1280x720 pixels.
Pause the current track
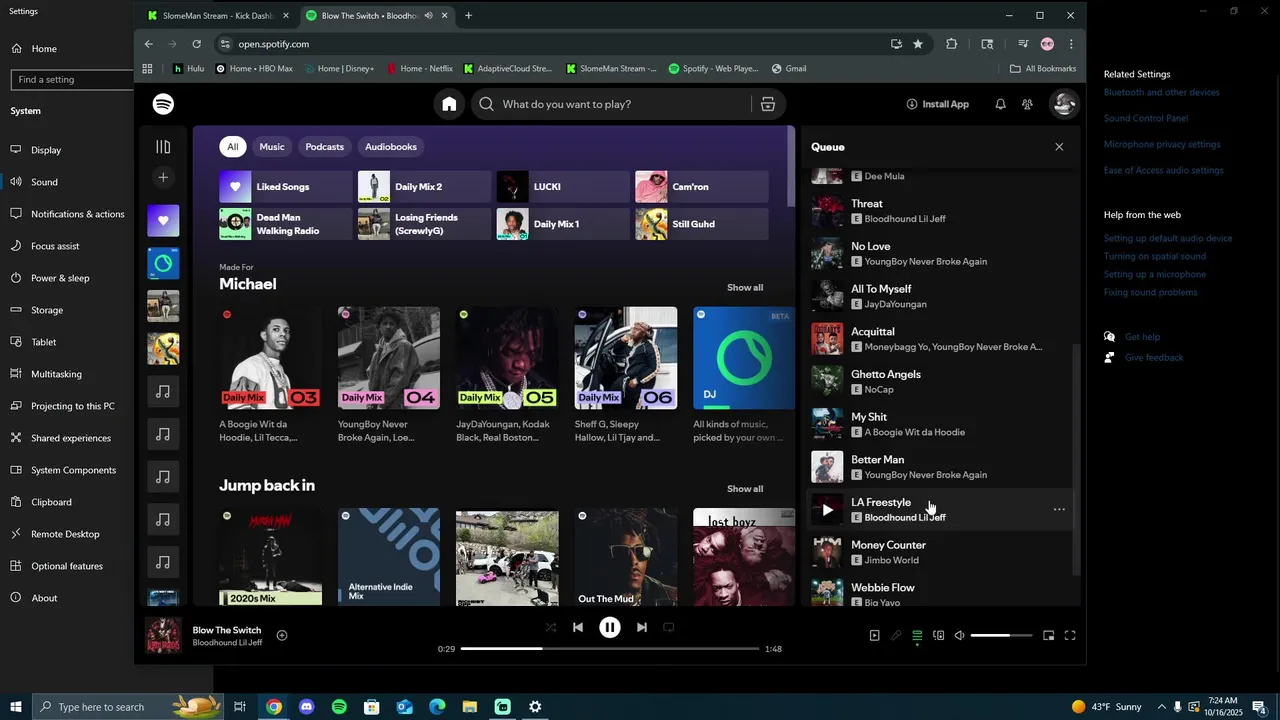pos(610,627)
